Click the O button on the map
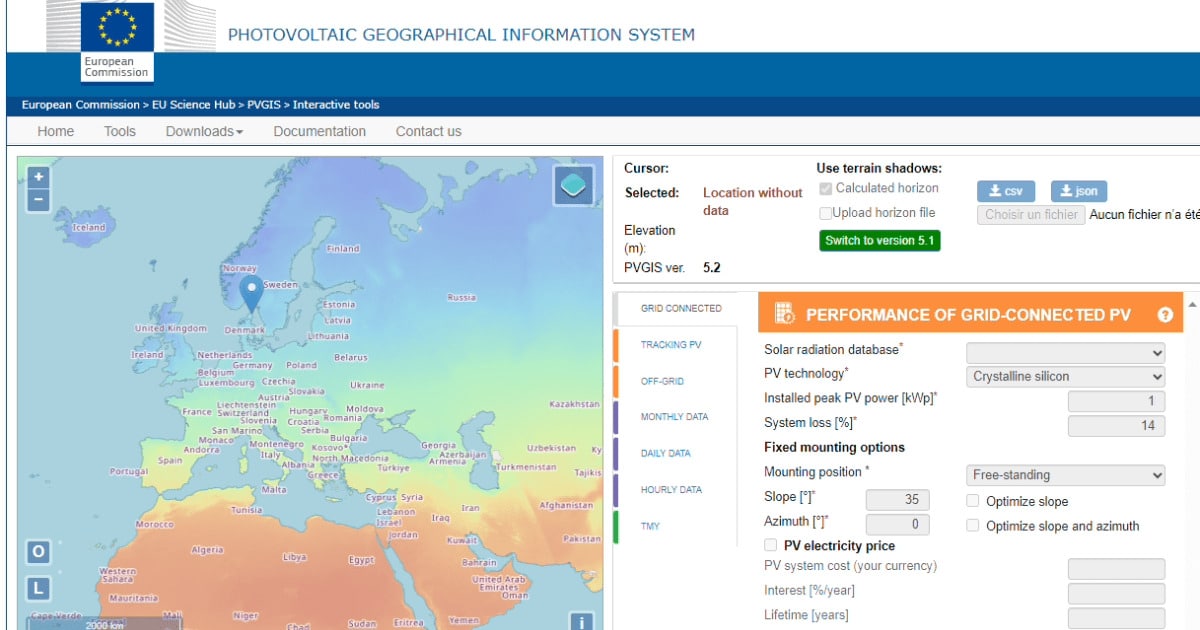The image size is (1200, 630). point(37,551)
